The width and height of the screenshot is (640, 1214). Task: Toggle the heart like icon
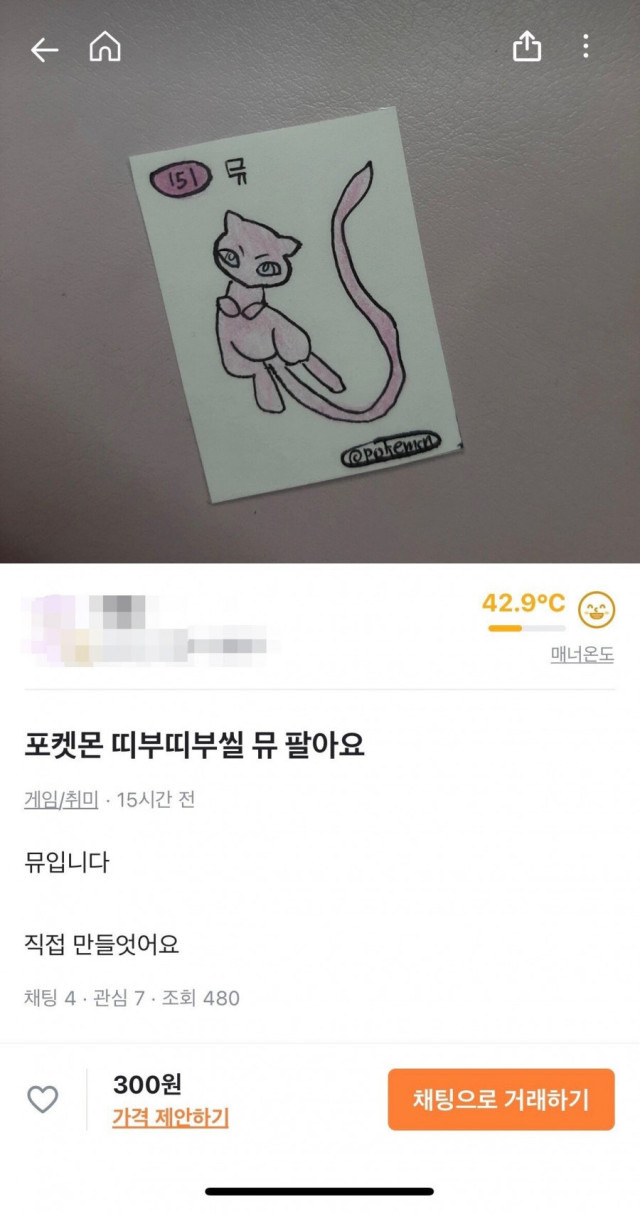coord(42,1100)
